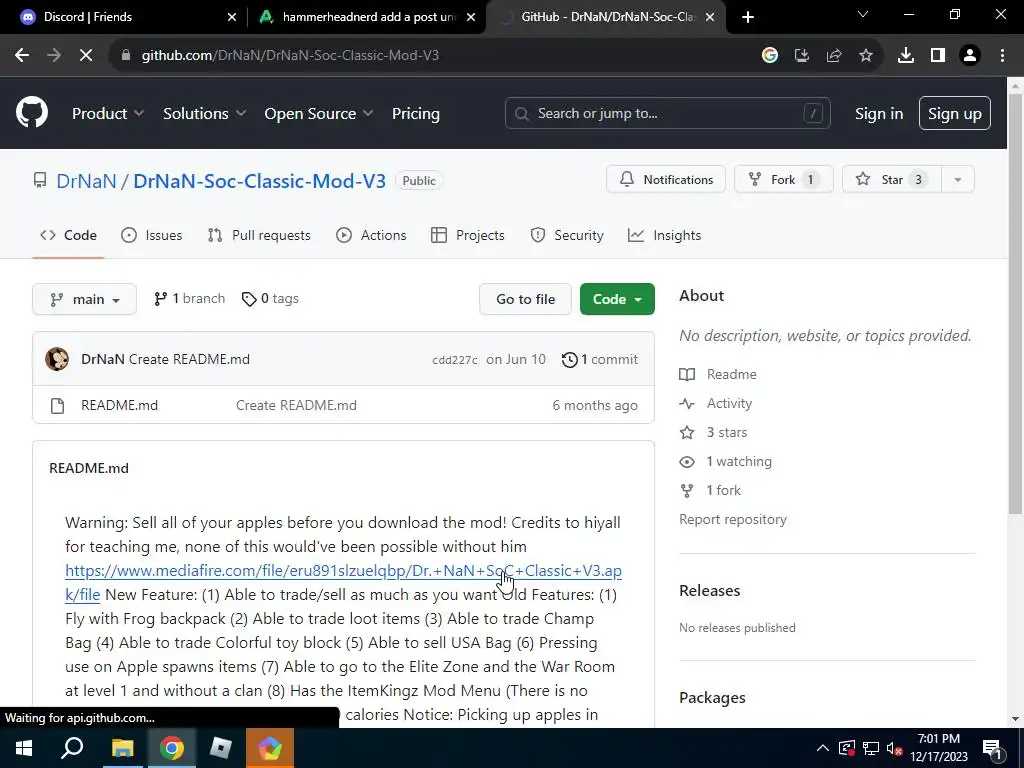This screenshot has width=1024, height=768.
Task: Open Roblox Studio taskbar icon
Action: [221, 748]
